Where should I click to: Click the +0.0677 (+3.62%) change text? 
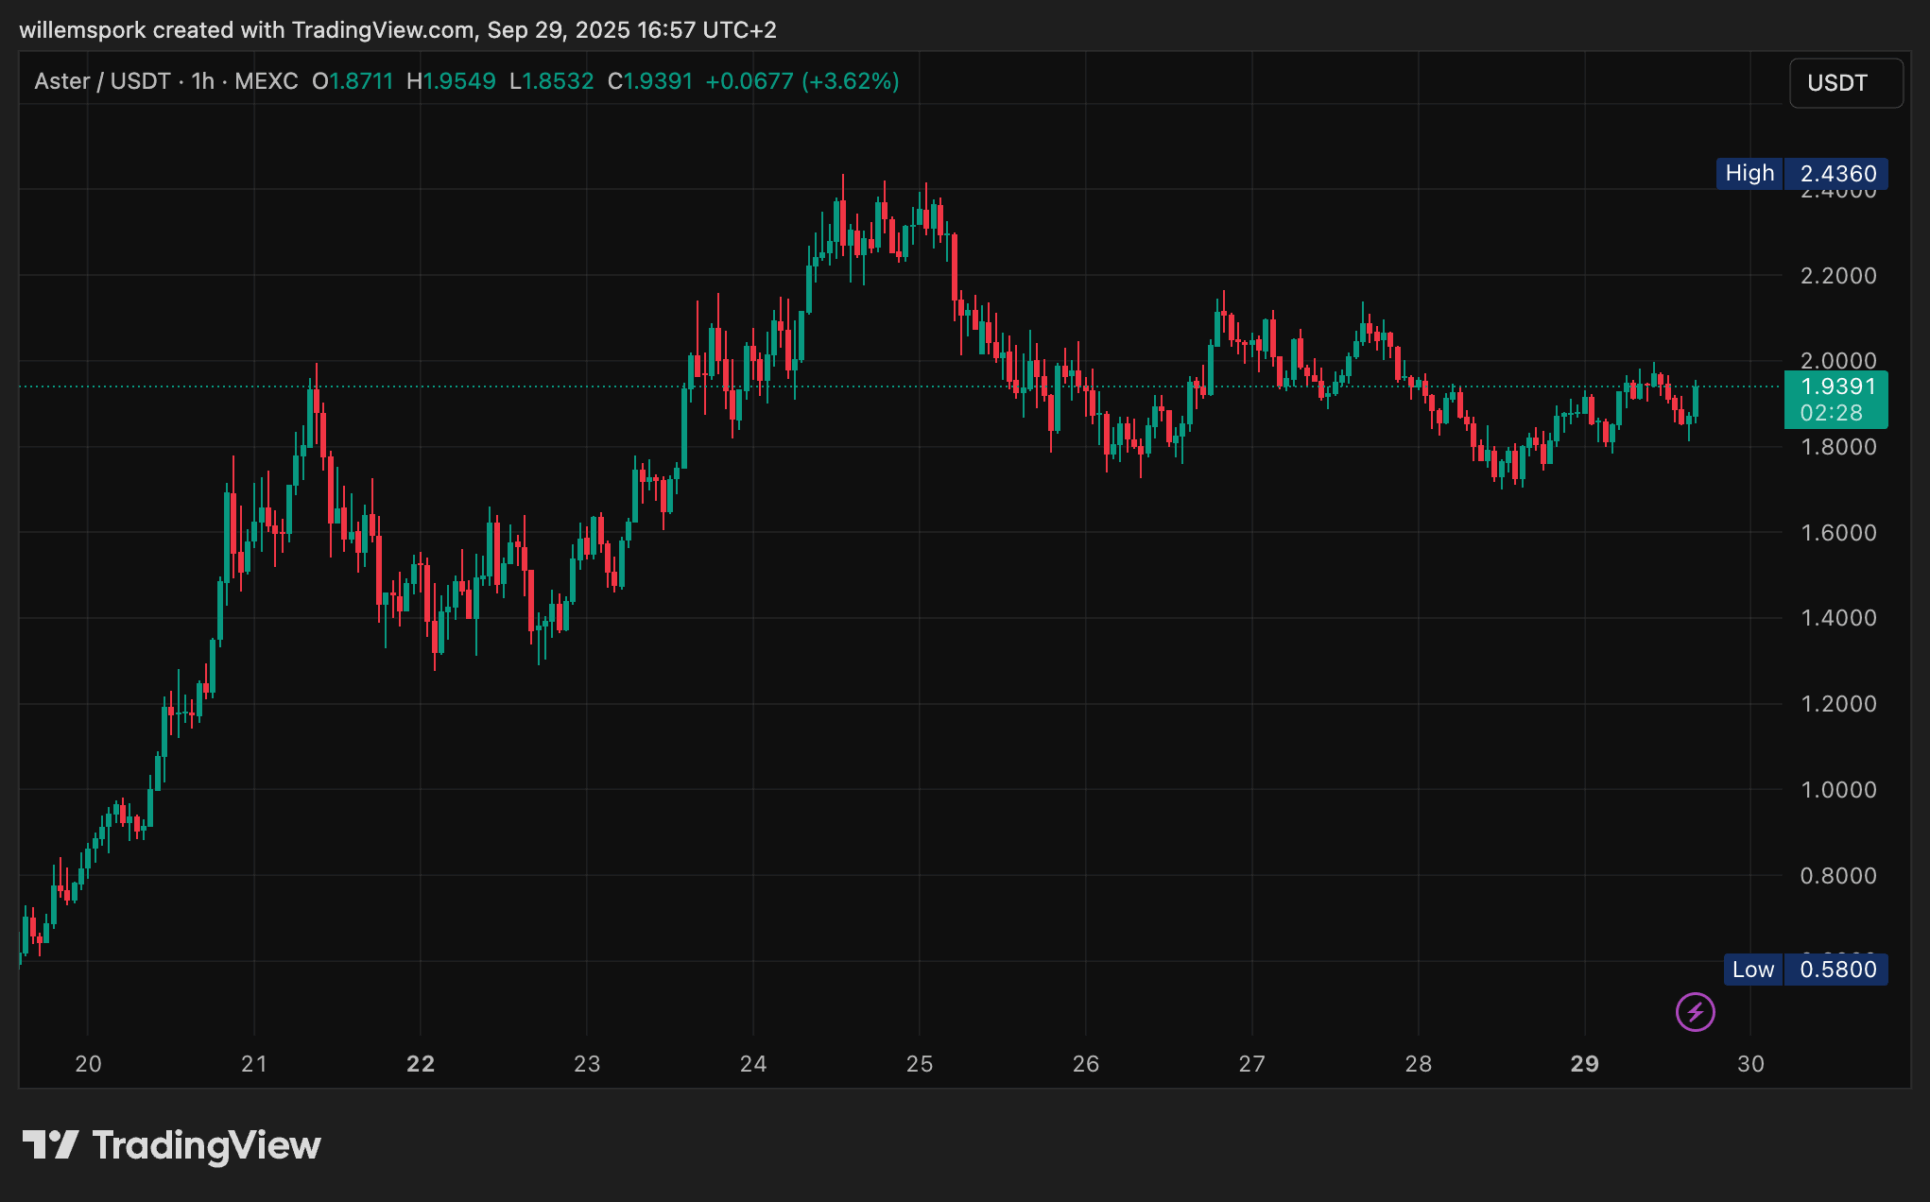pos(802,81)
